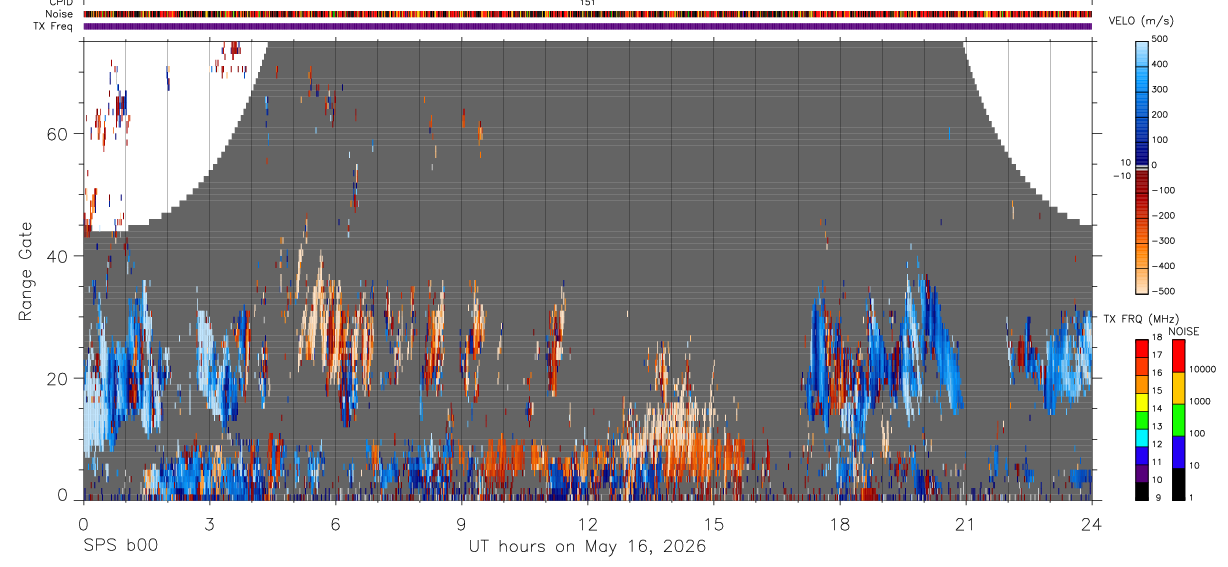
Task: Click the CPID value 151
Action: [x=587, y=3]
